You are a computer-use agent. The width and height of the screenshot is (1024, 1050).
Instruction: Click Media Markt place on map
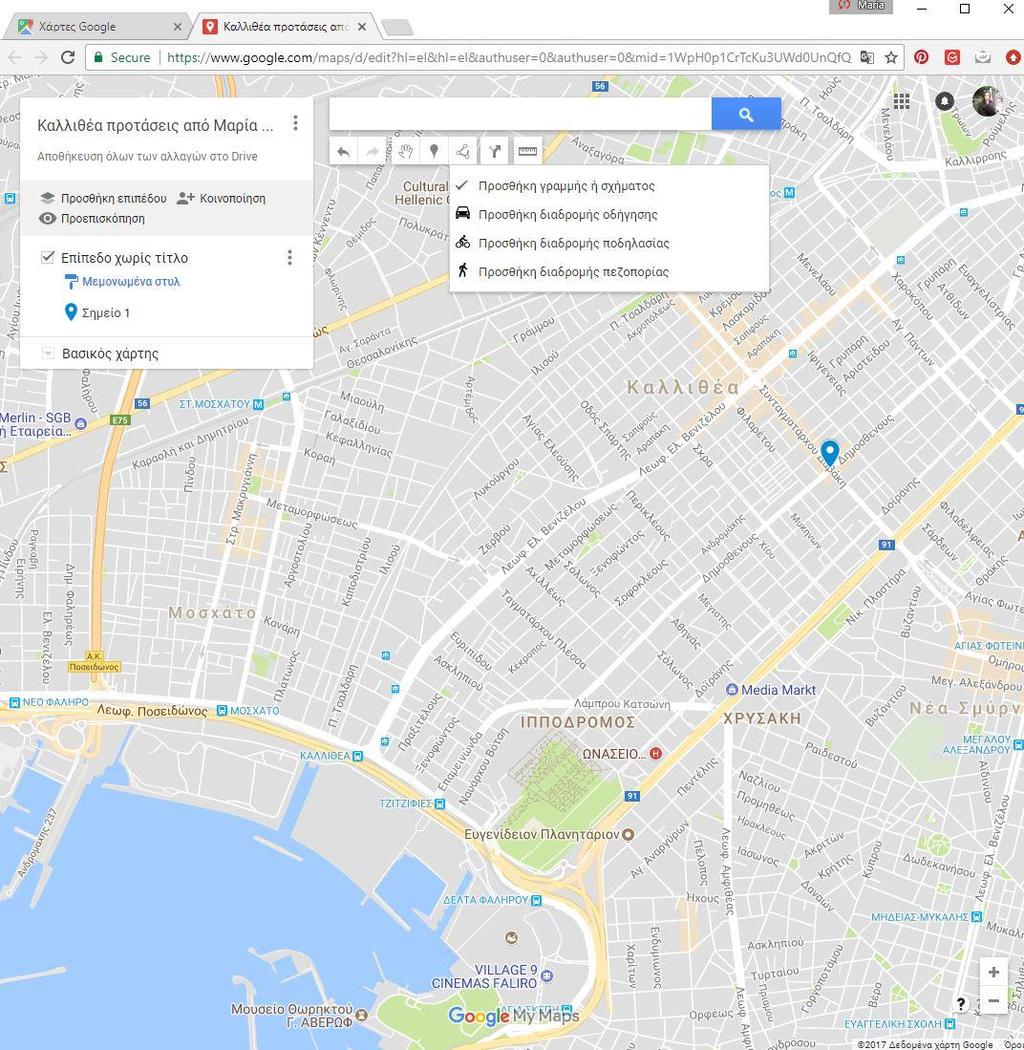pyautogui.click(x=772, y=690)
